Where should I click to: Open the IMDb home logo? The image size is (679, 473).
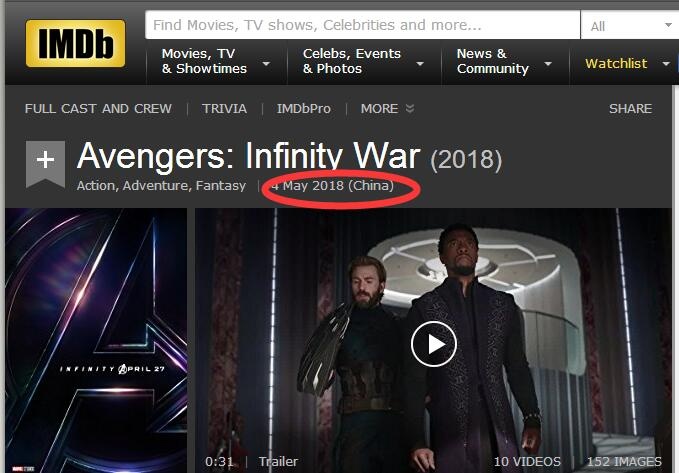75,43
